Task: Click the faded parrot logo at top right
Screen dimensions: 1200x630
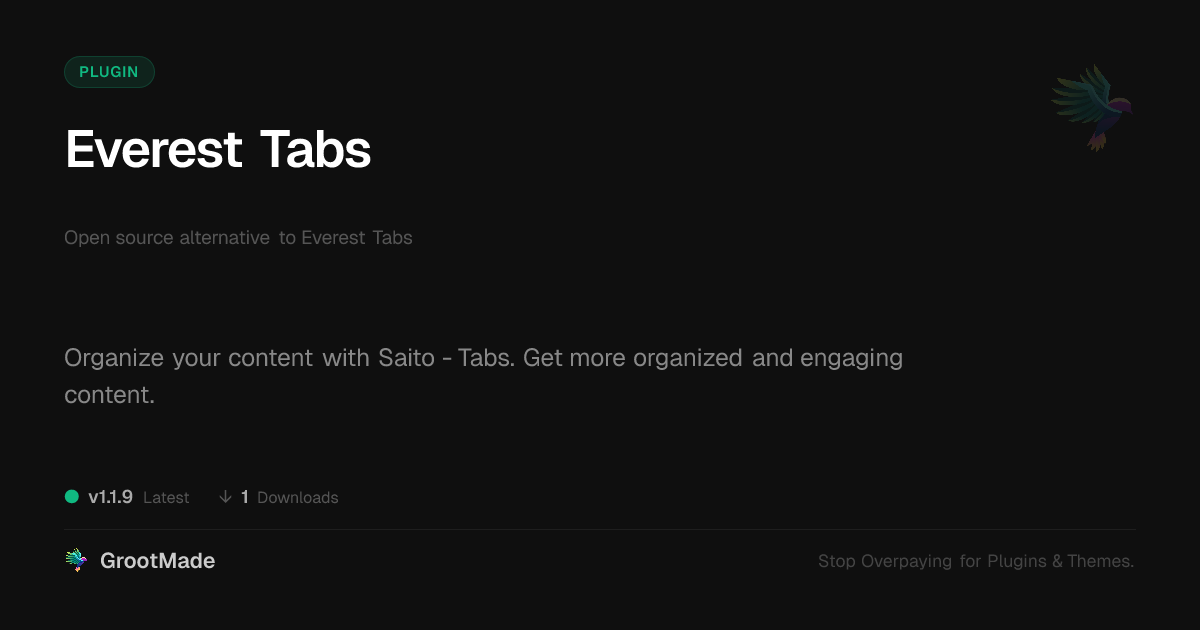Action: 1092,107
